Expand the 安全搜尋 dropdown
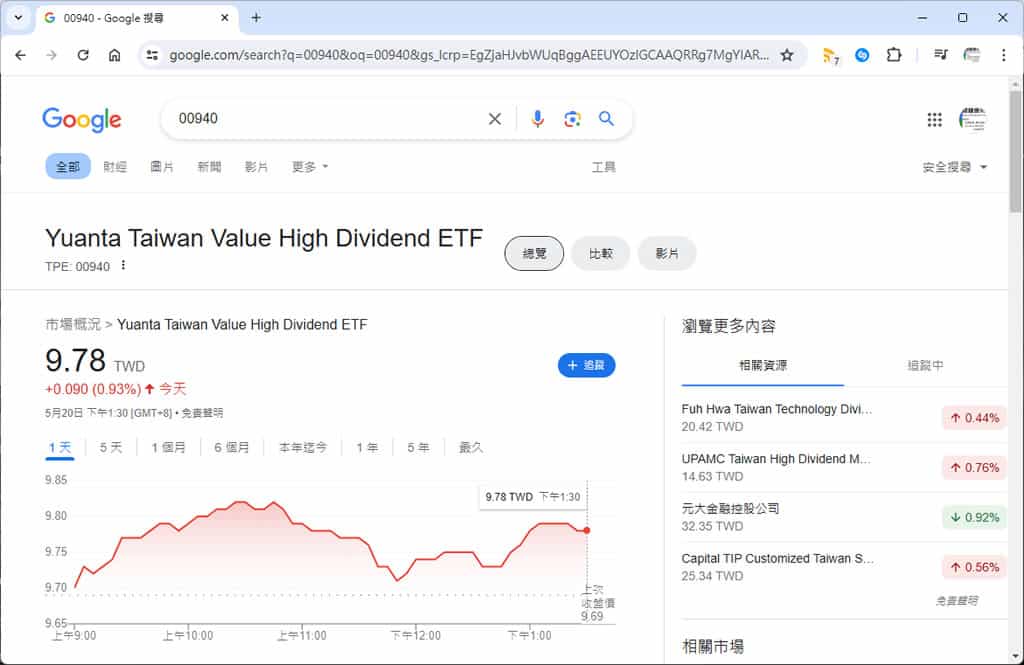Viewport: 1024px width, 665px height. pos(954,167)
